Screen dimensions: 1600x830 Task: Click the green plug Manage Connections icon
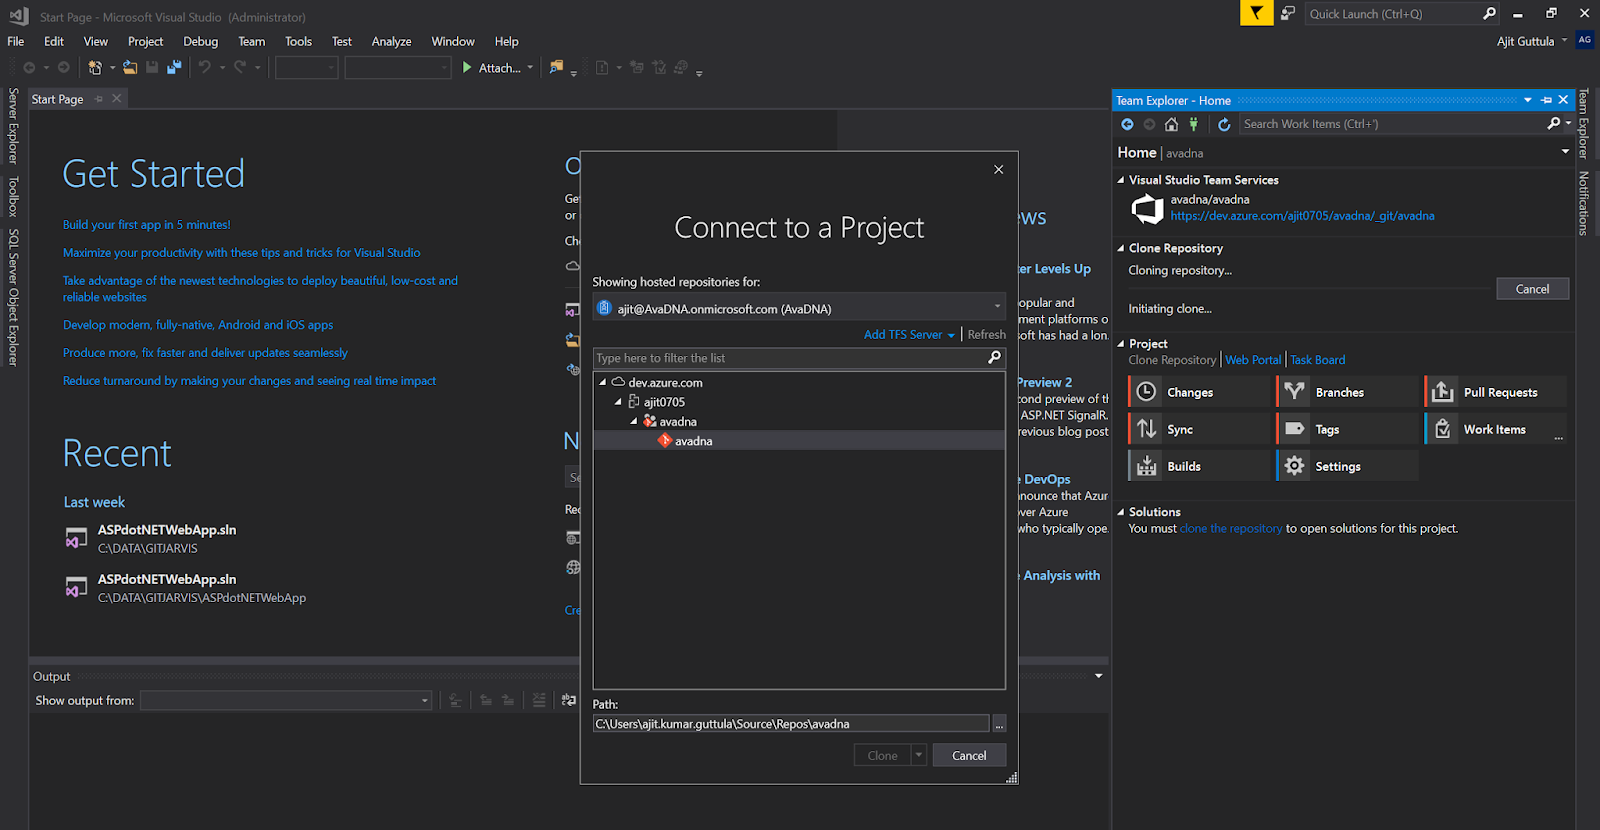pos(1193,124)
